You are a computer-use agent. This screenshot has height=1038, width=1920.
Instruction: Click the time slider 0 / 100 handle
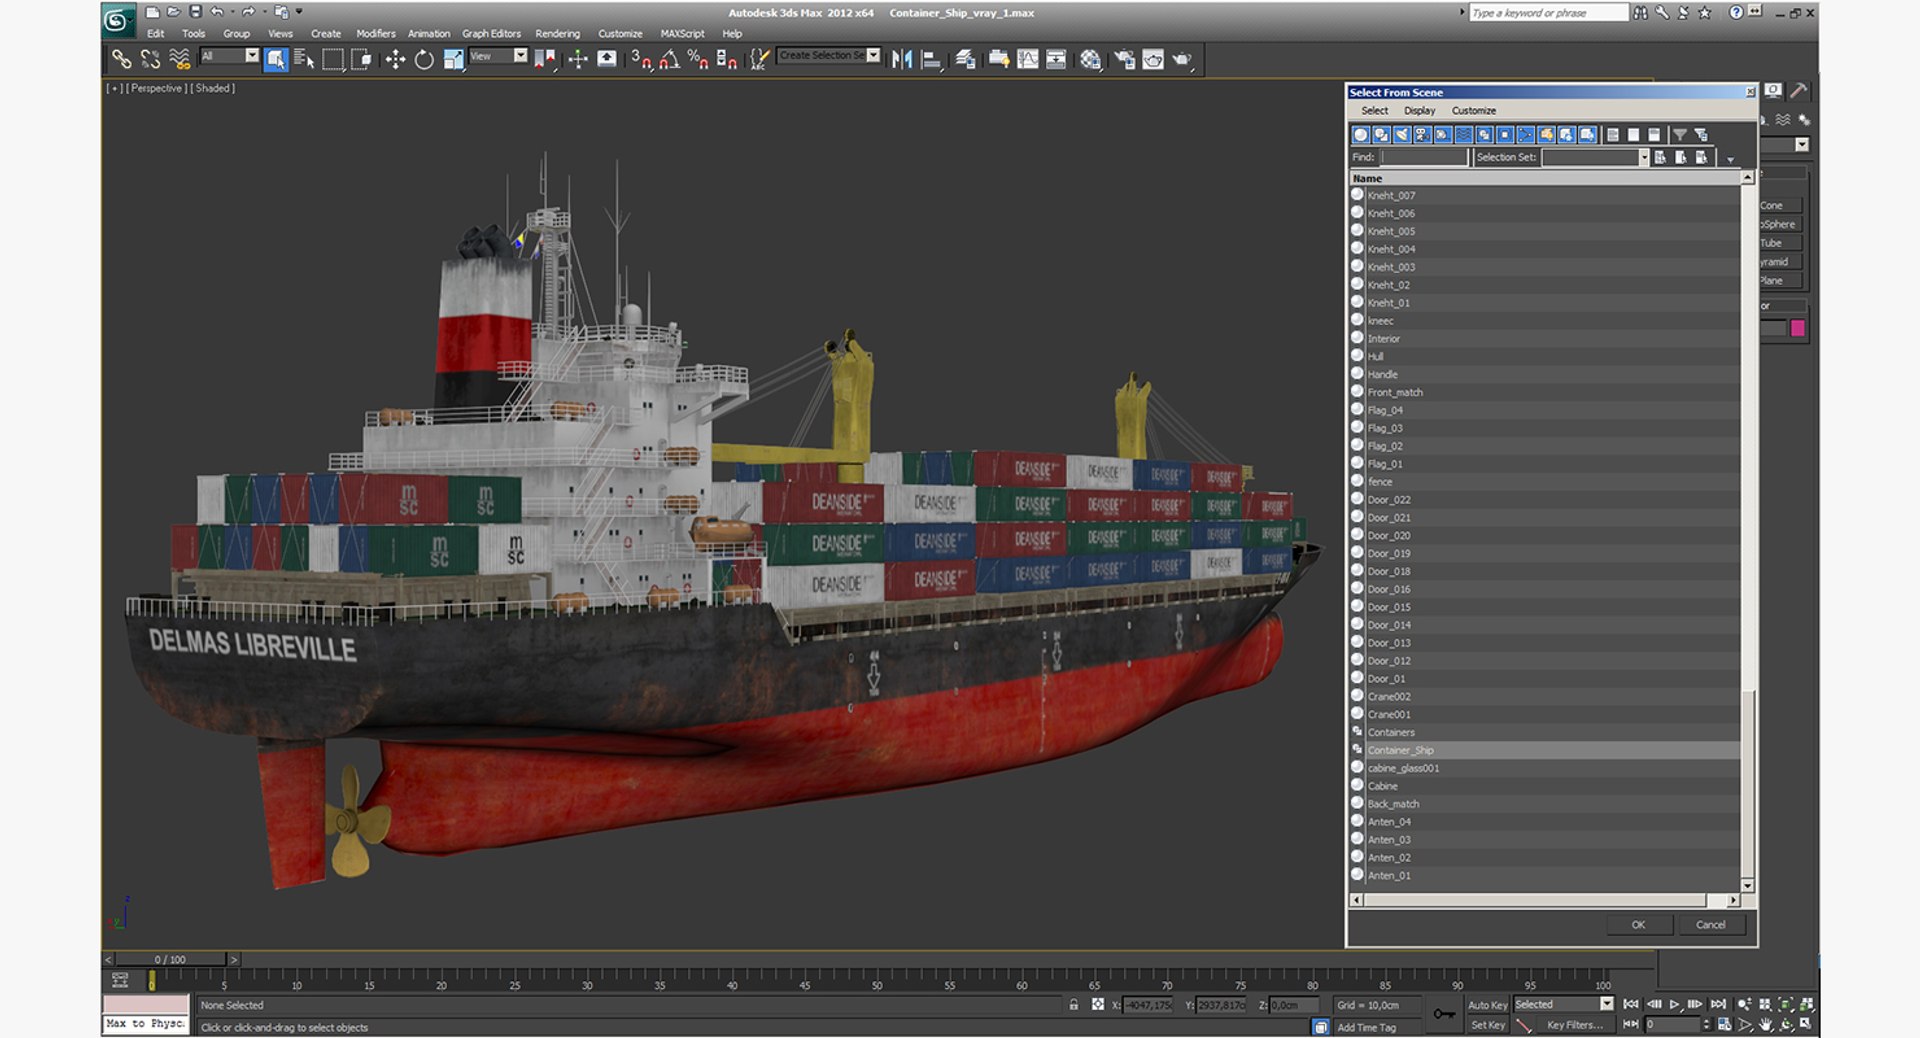pos(170,959)
